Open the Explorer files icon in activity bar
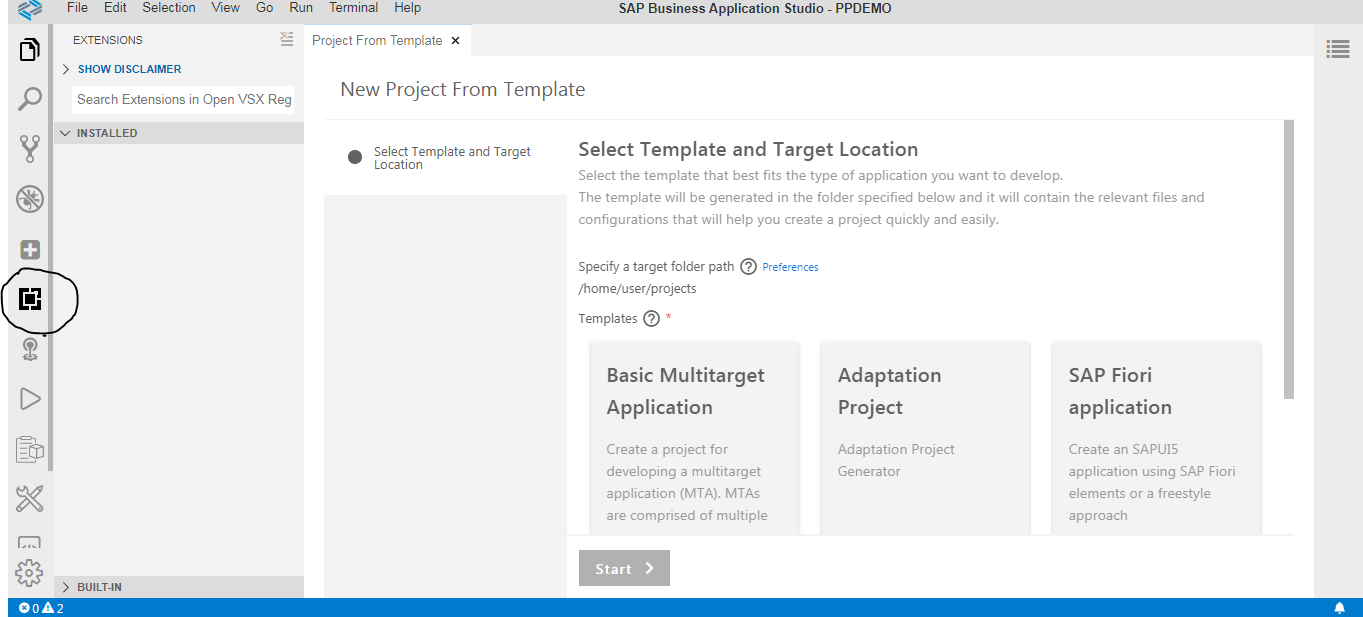 30,49
